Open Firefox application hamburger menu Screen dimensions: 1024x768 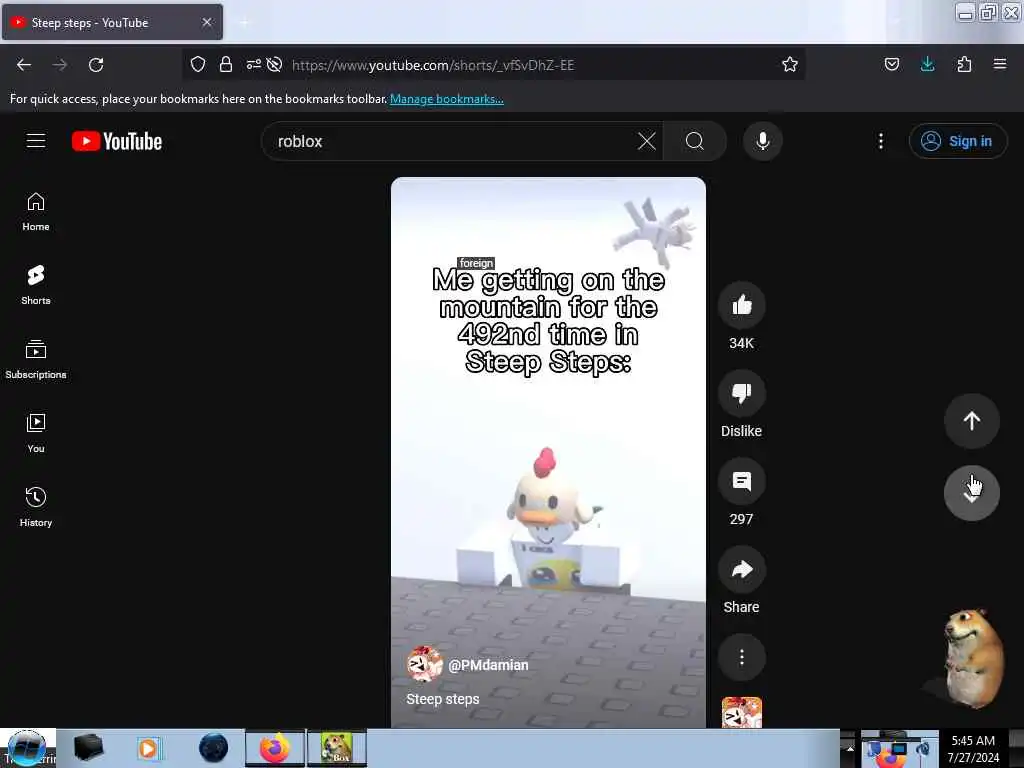[x=1000, y=65]
